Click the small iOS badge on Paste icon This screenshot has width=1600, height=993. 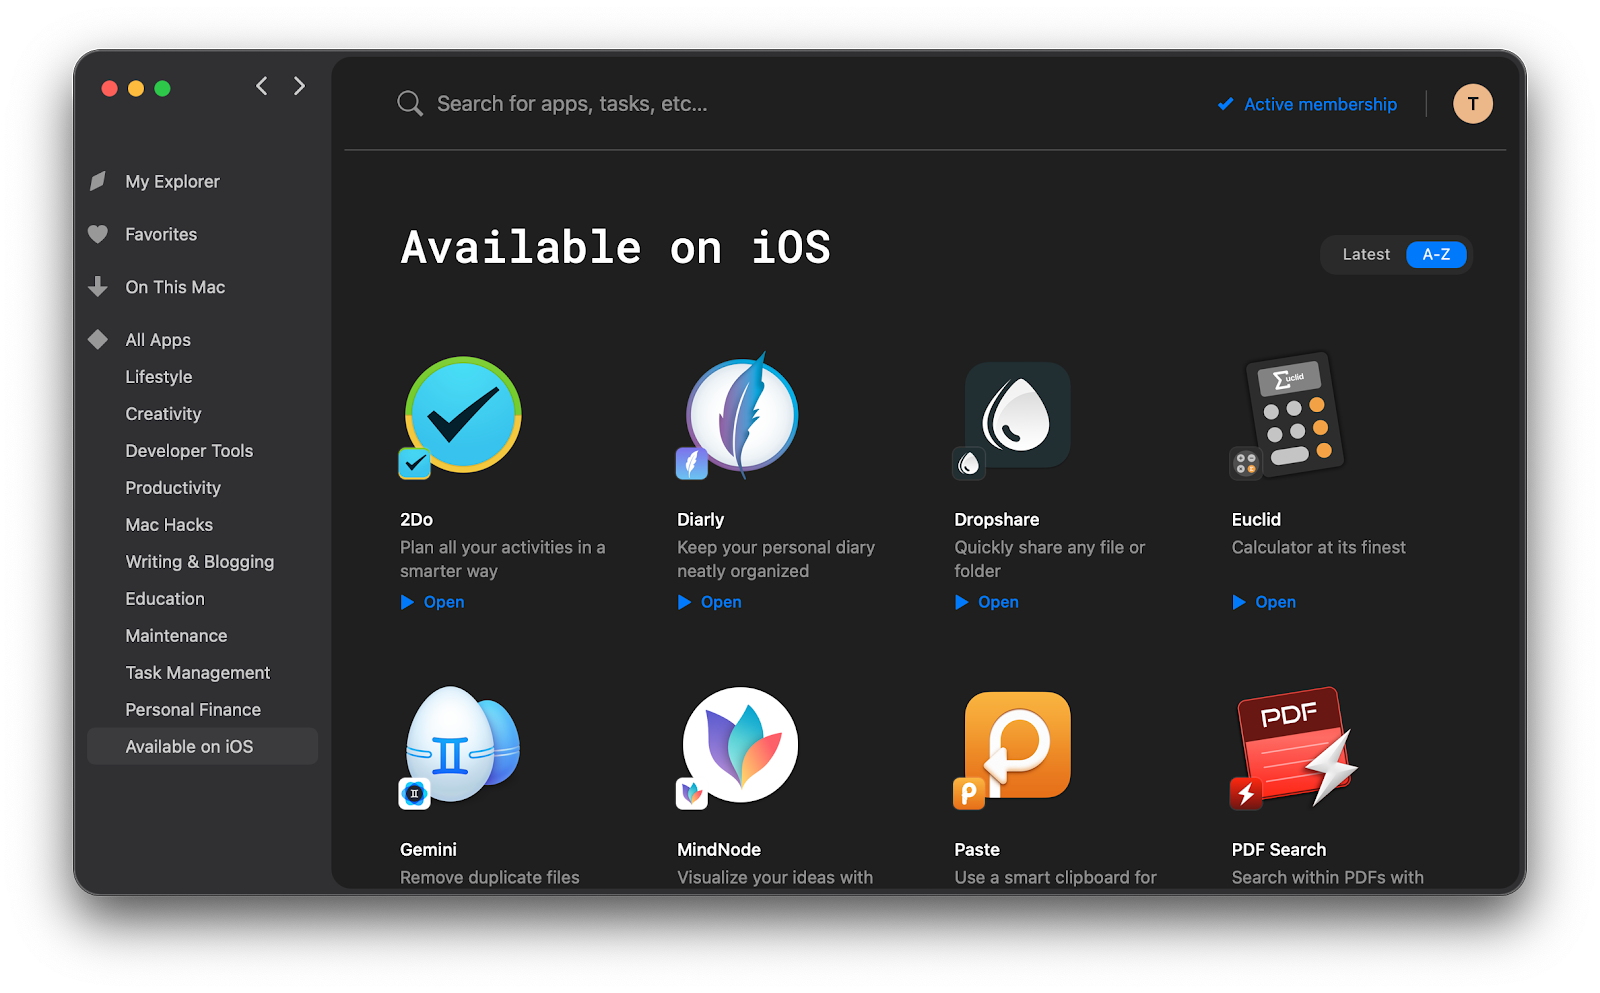(969, 793)
